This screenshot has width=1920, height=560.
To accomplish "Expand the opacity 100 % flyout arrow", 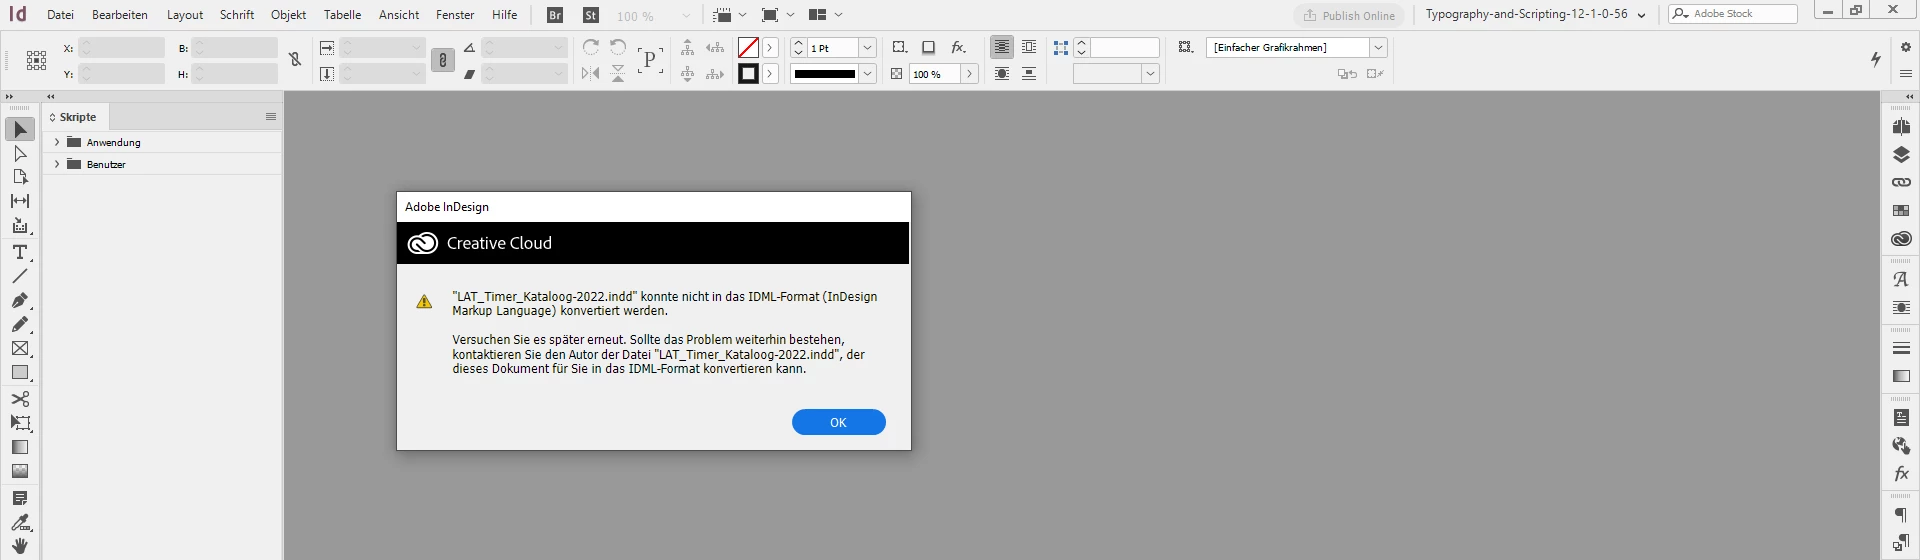I will pos(969,74).
